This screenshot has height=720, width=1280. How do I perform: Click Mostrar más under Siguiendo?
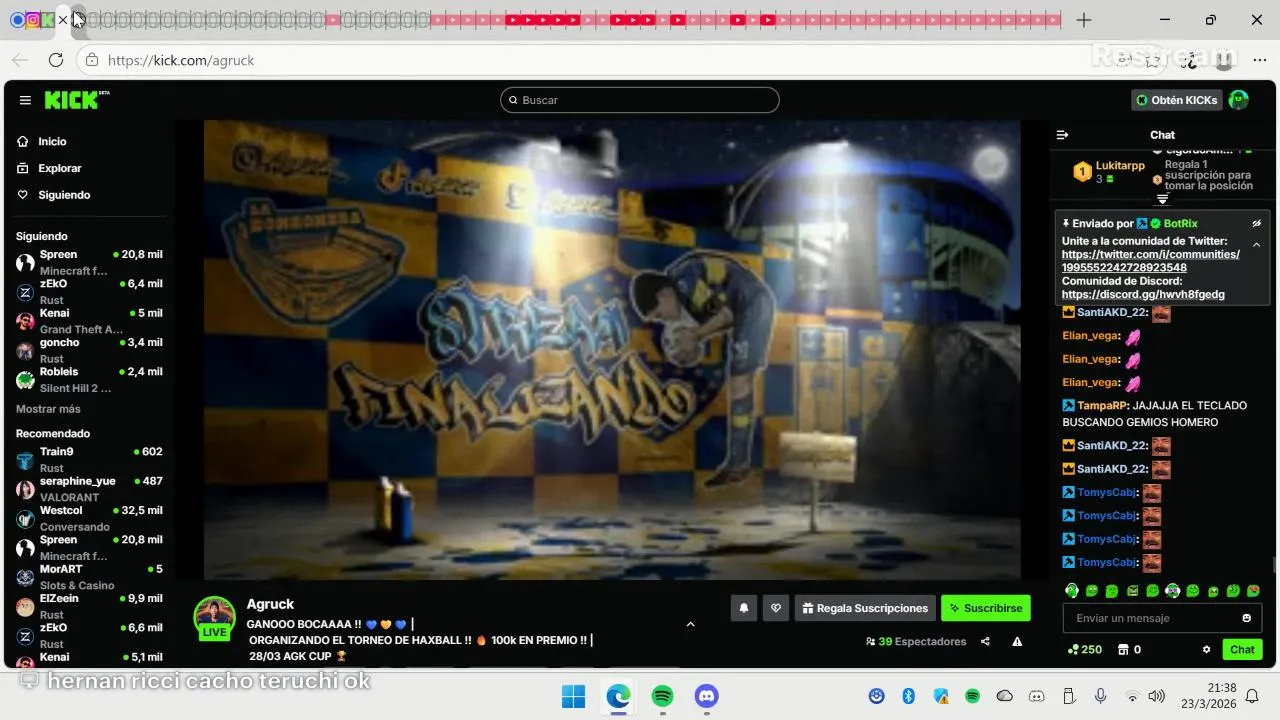48,409
